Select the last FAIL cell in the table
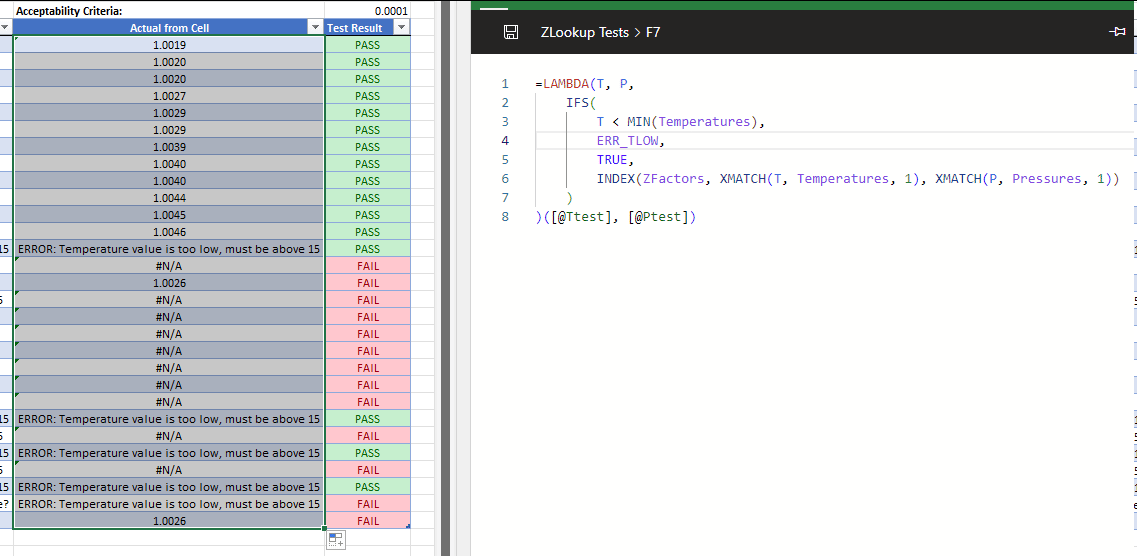1137x556 pixels. click(367, 521)
